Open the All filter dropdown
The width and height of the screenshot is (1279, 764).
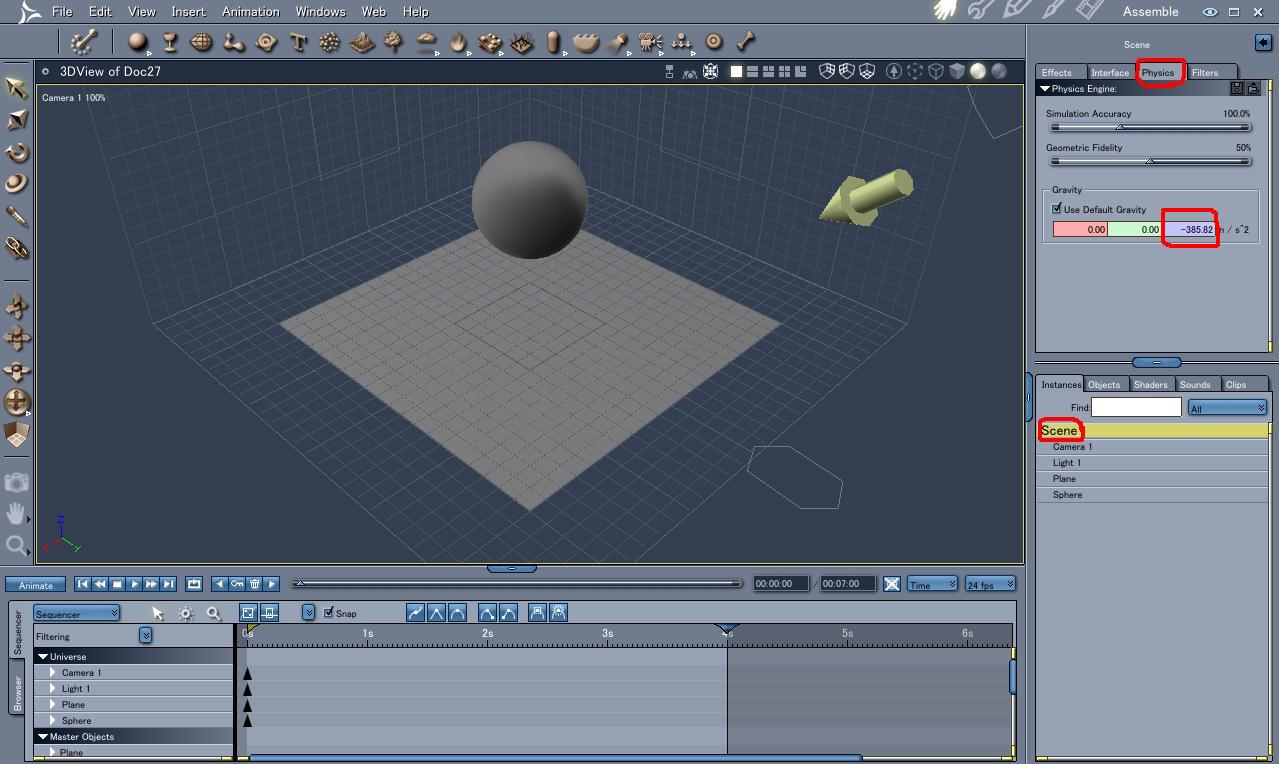click(x=1227, y=408)
